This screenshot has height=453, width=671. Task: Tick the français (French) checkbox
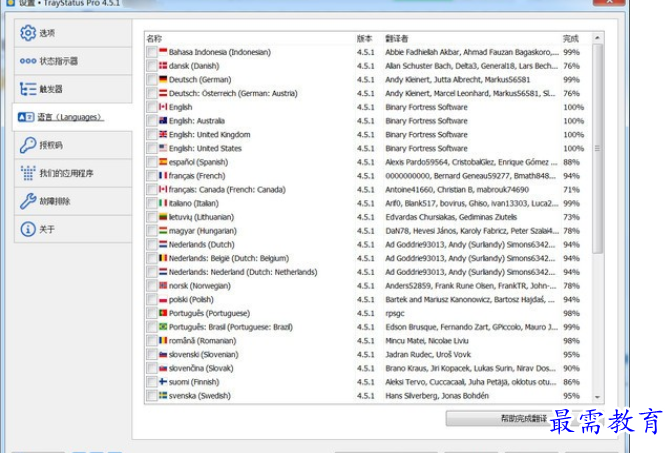pyautogui.click(x=151, y=176)
